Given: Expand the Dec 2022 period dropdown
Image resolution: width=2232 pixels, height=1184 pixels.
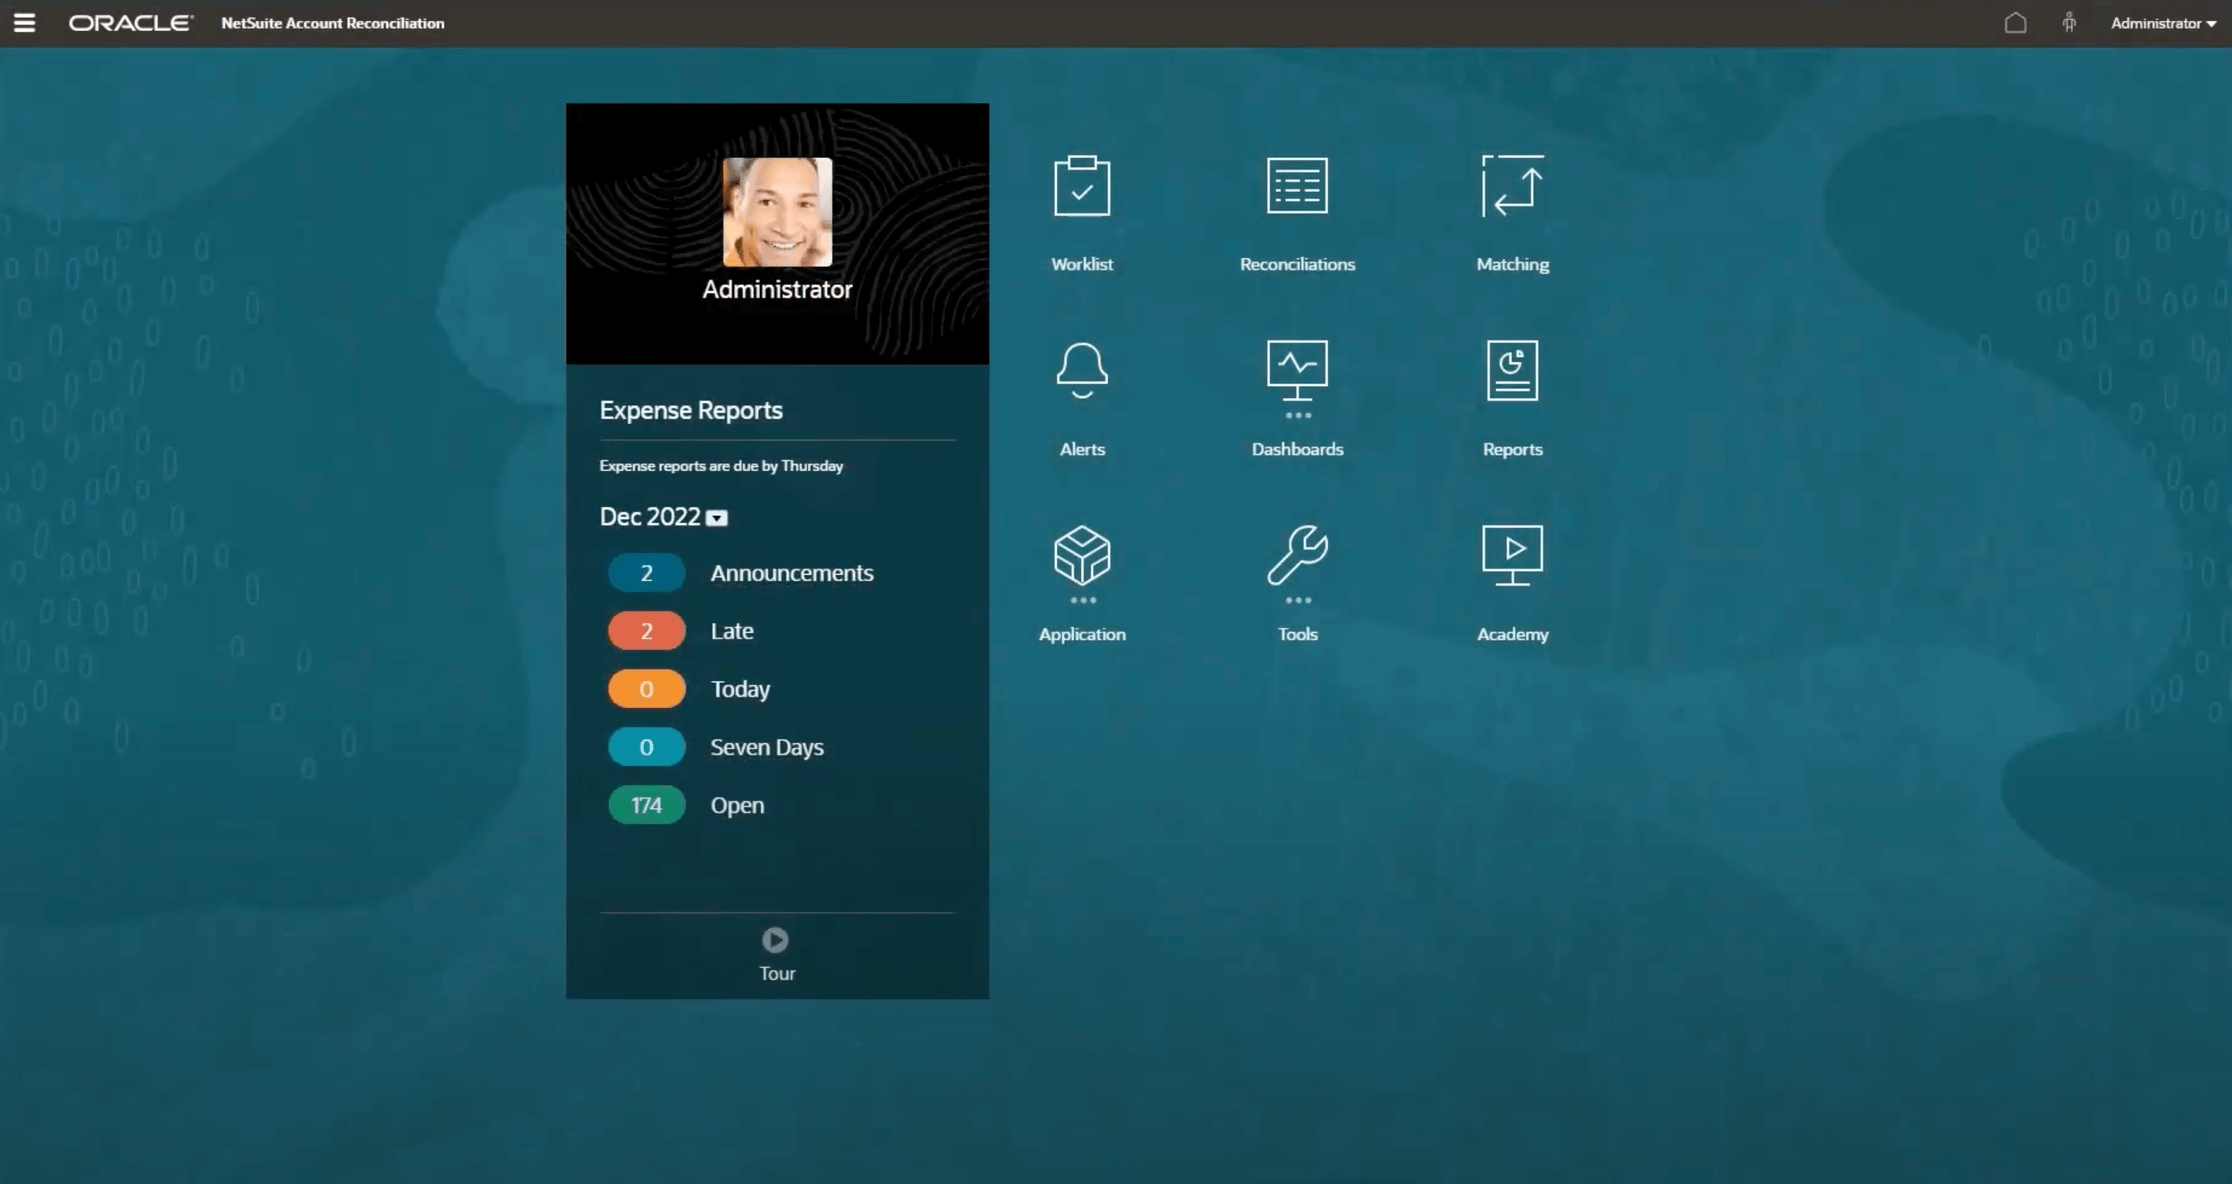Looking at the screenshot, I should pos(717,518).
